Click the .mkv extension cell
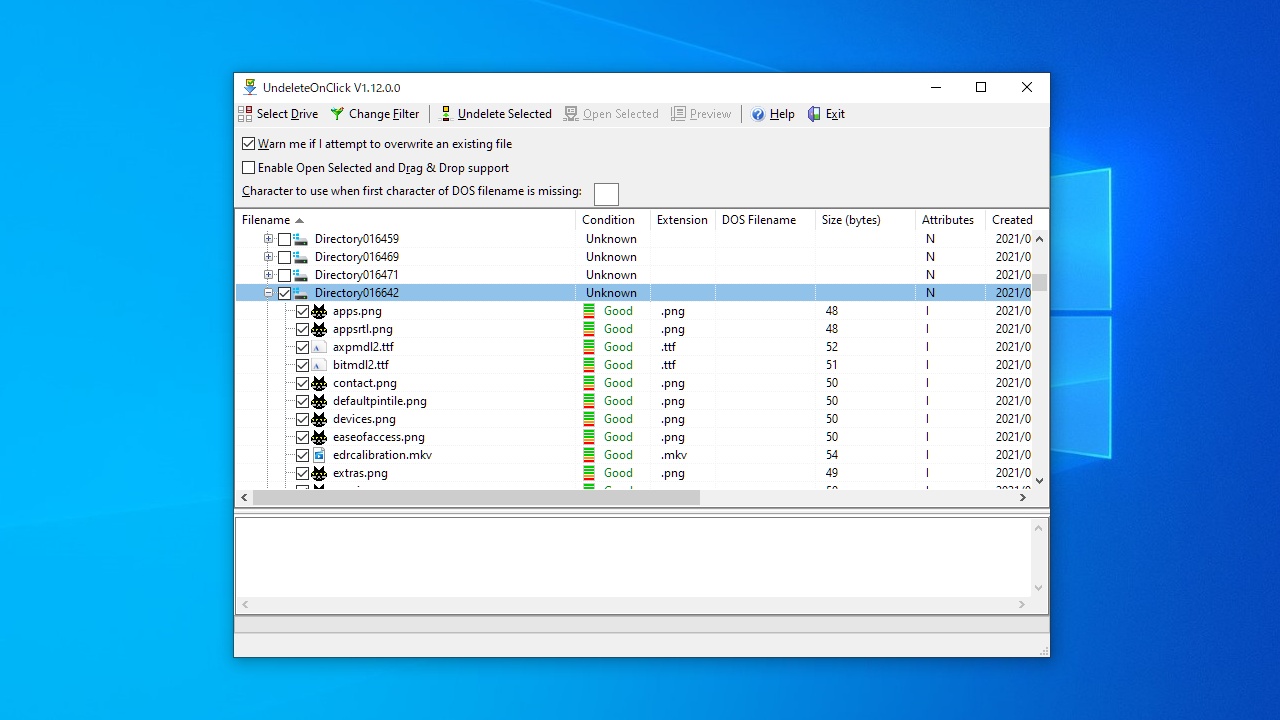 pyautogui.click(x=674, y=455)
